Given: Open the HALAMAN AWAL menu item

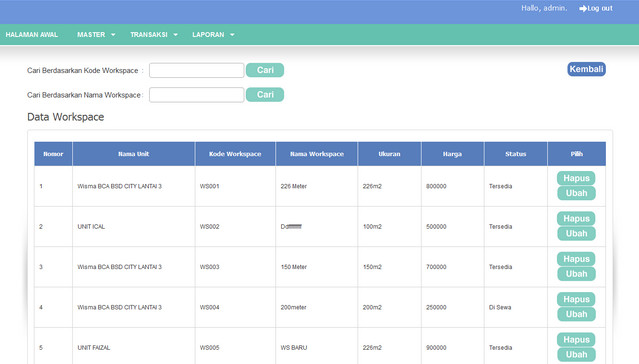Looking at the screenshot, I should (32, 35).
